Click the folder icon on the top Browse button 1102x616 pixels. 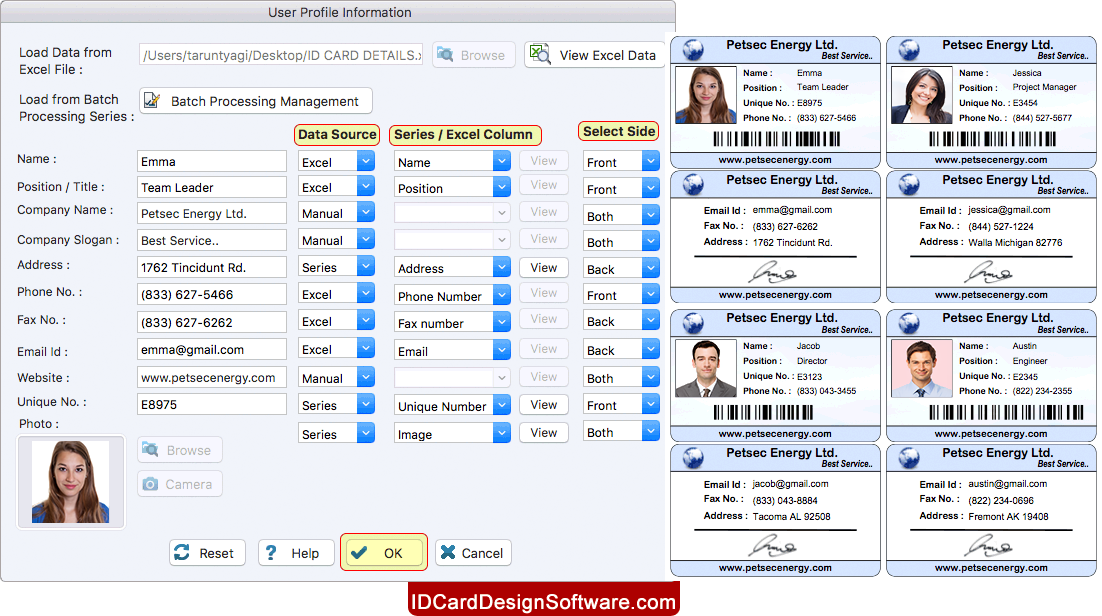click(445, 54)
